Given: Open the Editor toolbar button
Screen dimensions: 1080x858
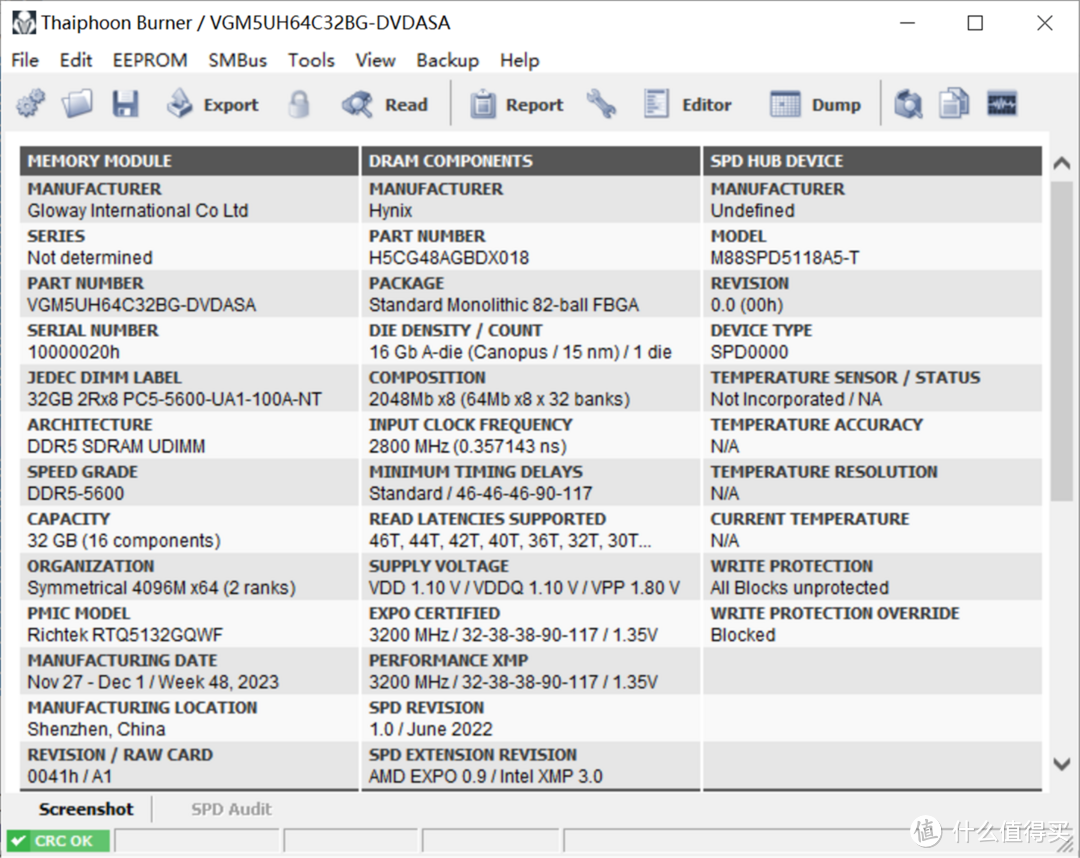Looking at the screenshot, I should 687,104.
